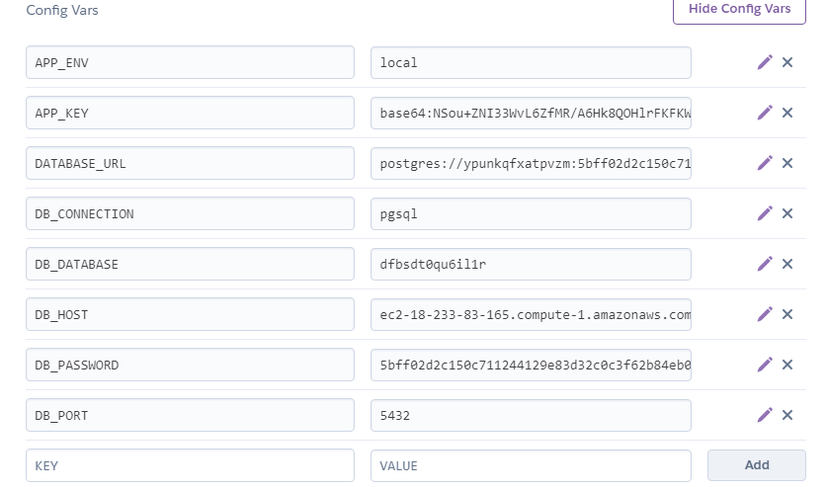The image size is (825, 487).
Task: Edit the DB_PORT config var
Action: pyautogui.click(x=765, y=415)
